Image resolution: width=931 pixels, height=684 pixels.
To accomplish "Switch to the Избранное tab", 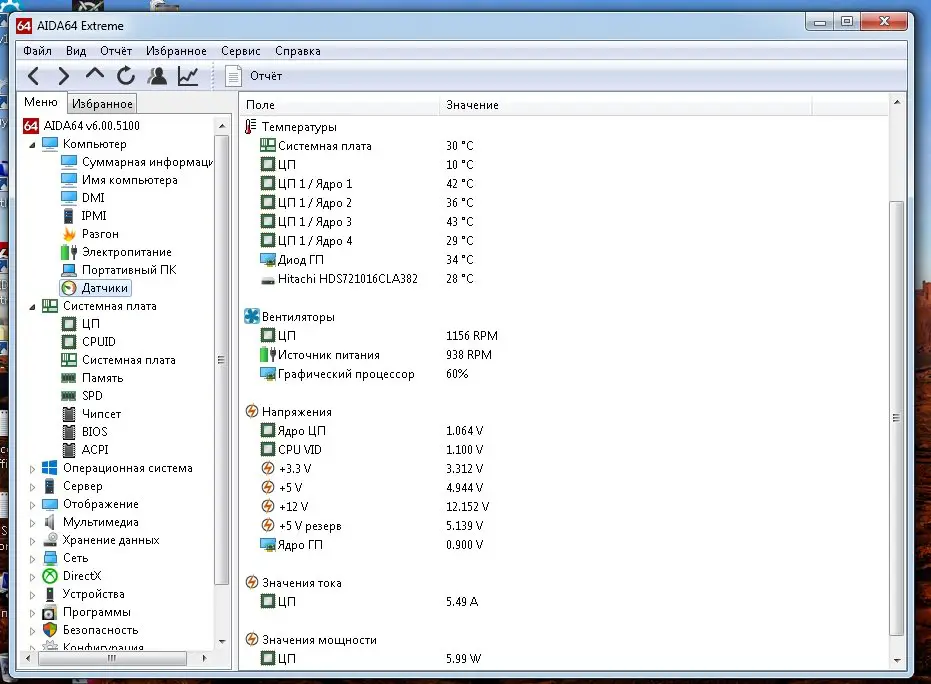I will coord(102,104).
